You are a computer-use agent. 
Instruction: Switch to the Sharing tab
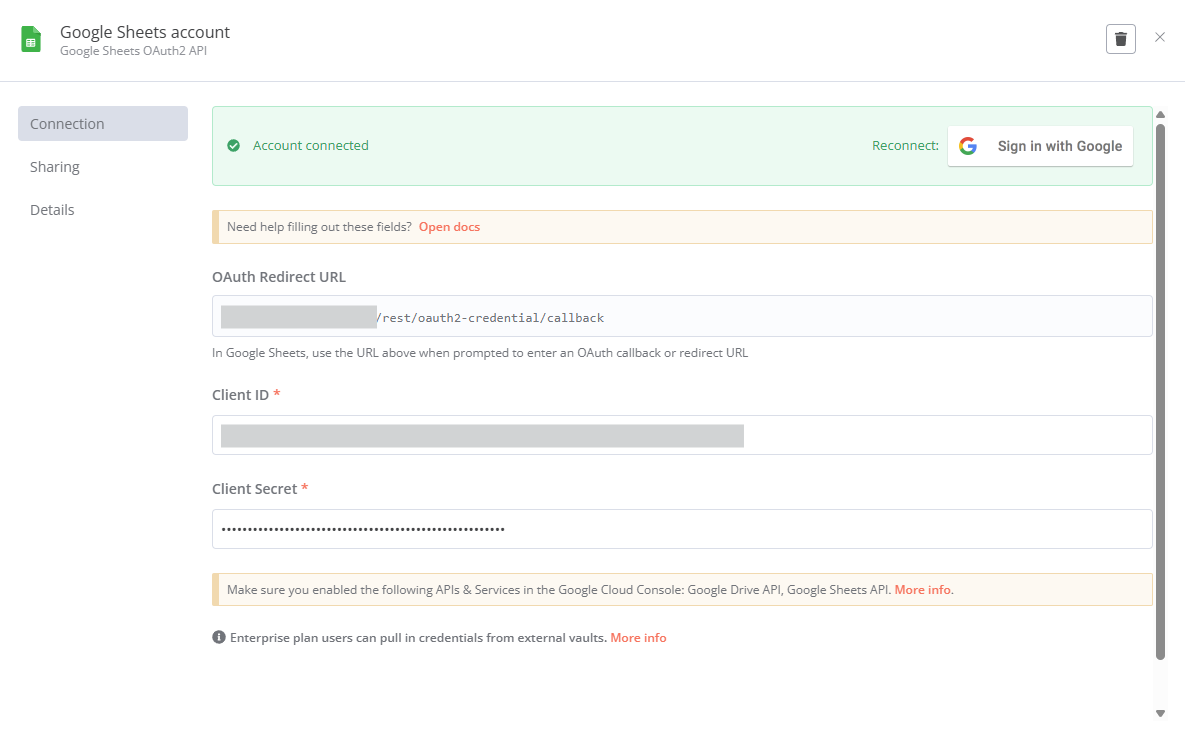coord(54,167)
